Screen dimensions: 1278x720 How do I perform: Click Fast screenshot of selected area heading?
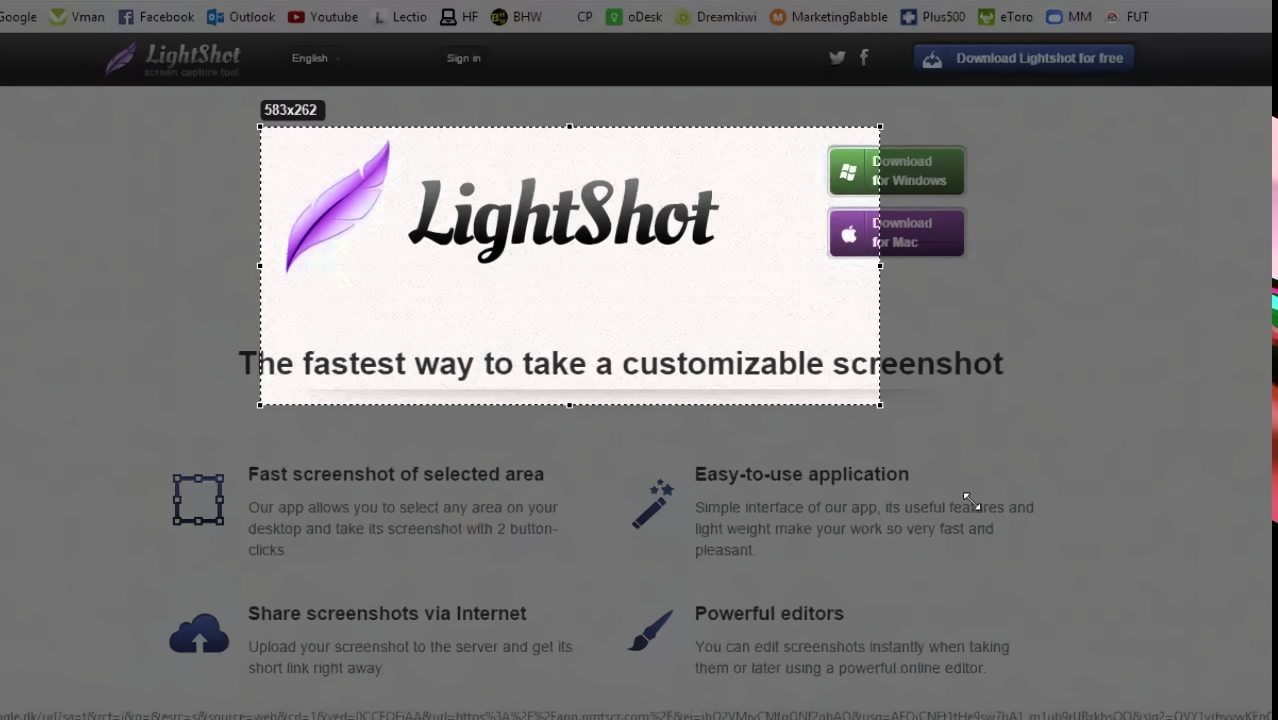pyautogui.click(x=396, y=474)
